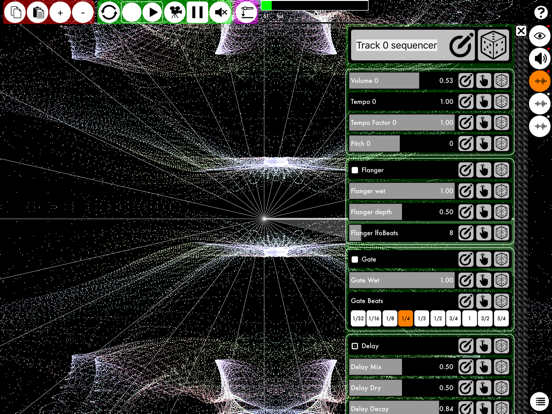Toggle visuals with the eye icon
The height and width of the screenshot is (414, 552).
pyautogui.click(x=539, y=36)
